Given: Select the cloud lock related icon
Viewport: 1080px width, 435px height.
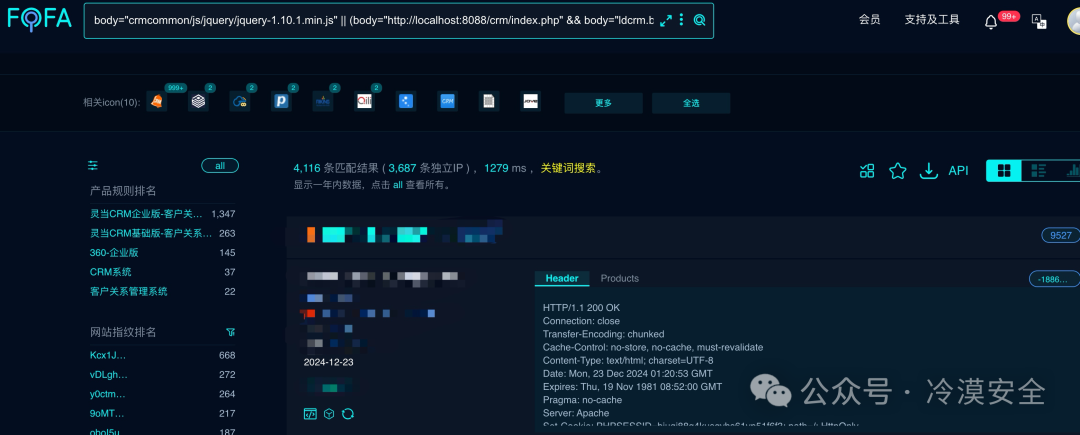Looking at the screenshot, I should (x=240, y=101).
